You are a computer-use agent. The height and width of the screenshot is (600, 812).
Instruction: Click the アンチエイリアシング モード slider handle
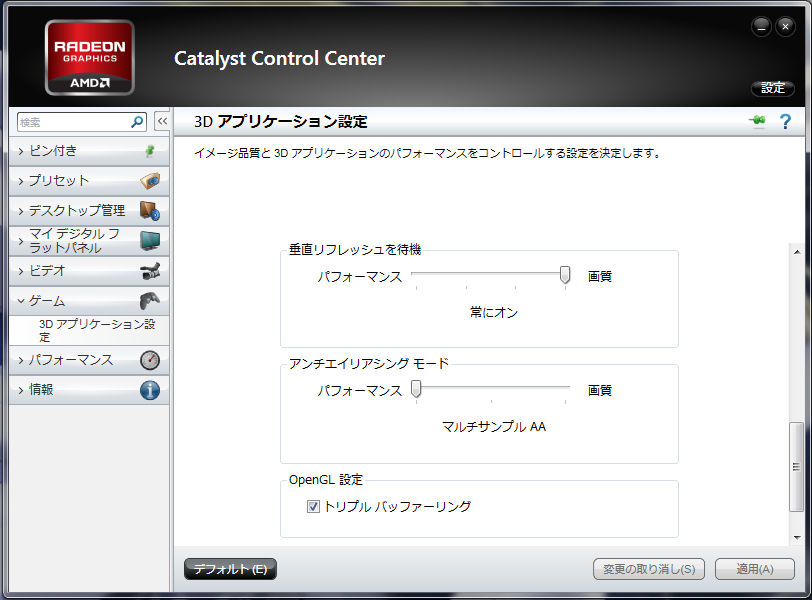pos(416,389)
